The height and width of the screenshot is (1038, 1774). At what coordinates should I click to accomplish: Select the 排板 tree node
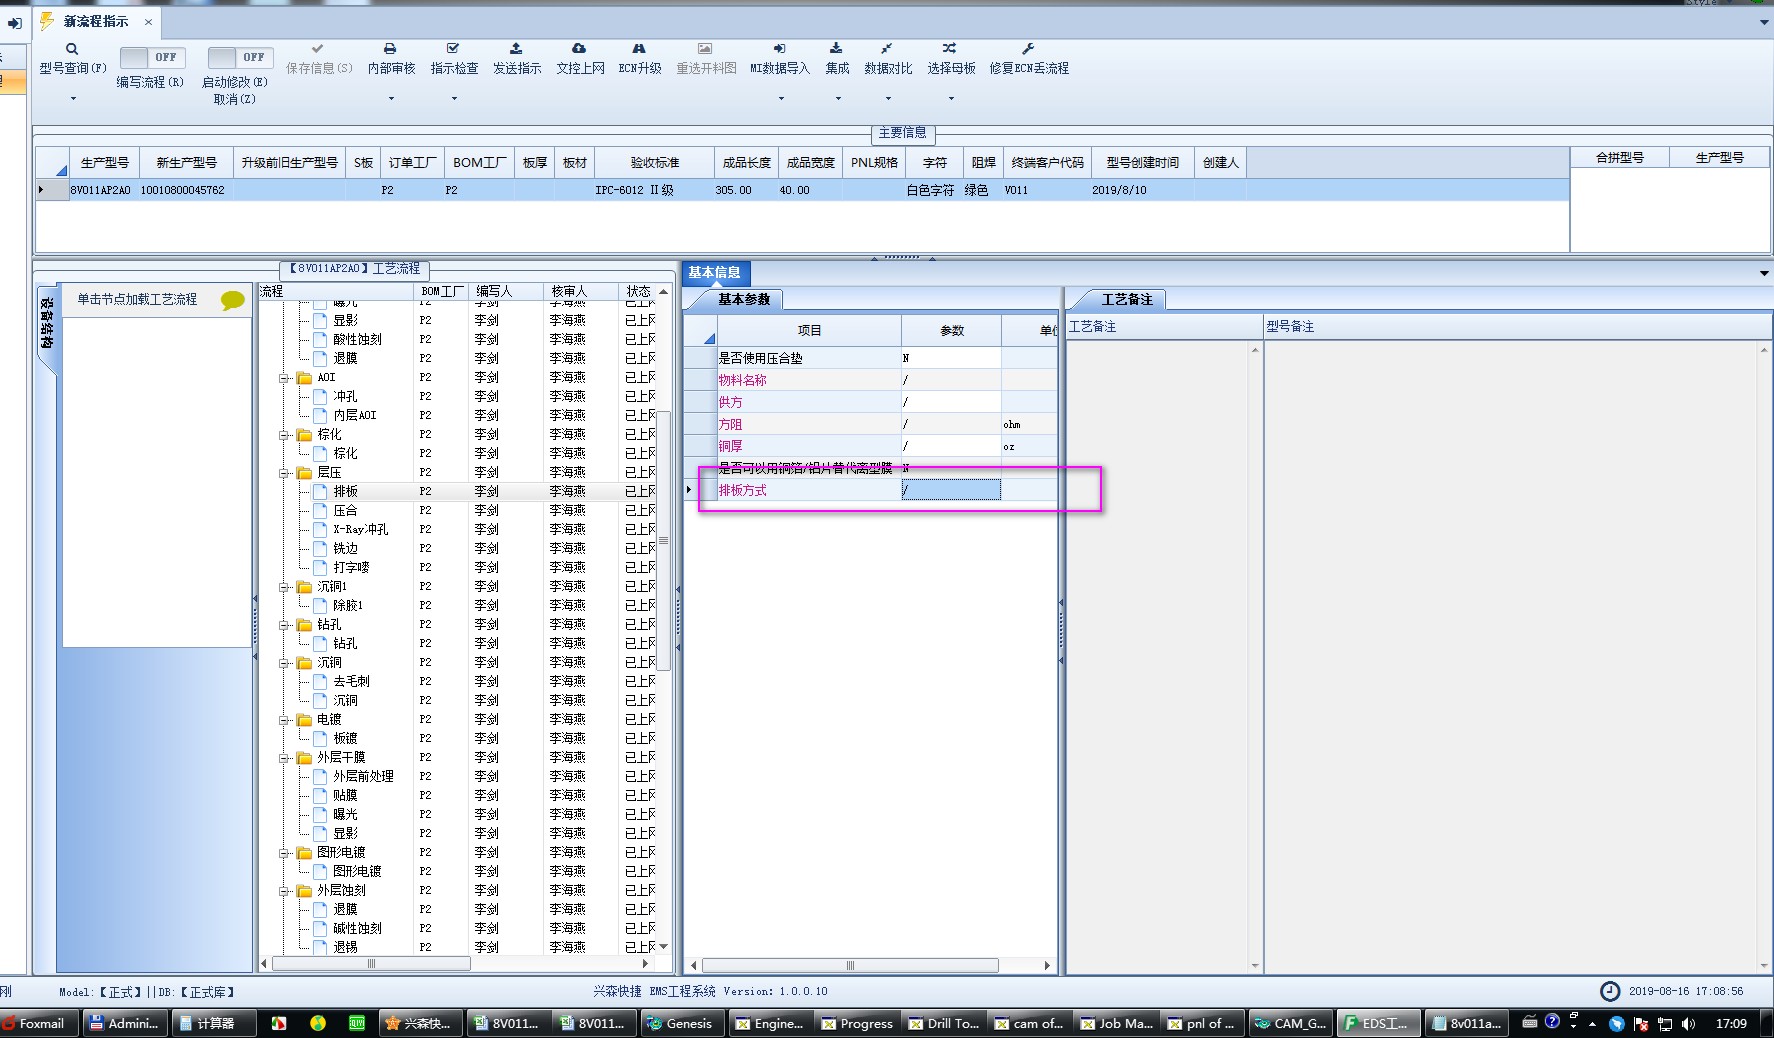click(345, 491)
